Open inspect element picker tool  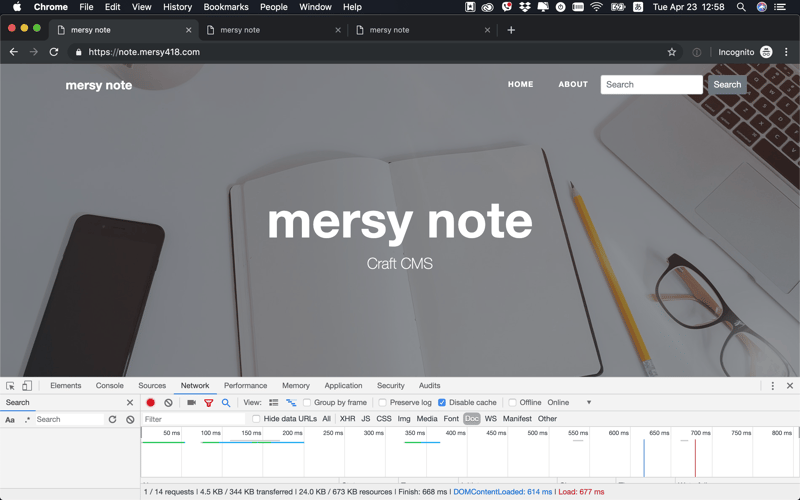pyautogui.click(x=10, y=386)
